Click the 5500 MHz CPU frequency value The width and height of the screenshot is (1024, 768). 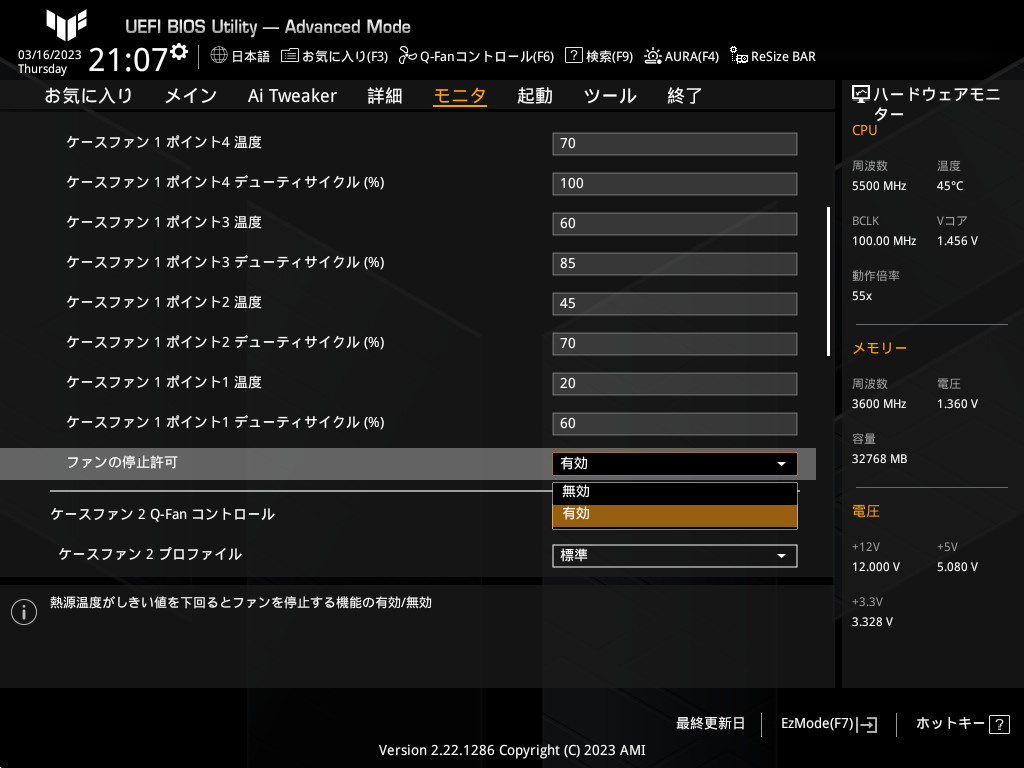point(879,186)
